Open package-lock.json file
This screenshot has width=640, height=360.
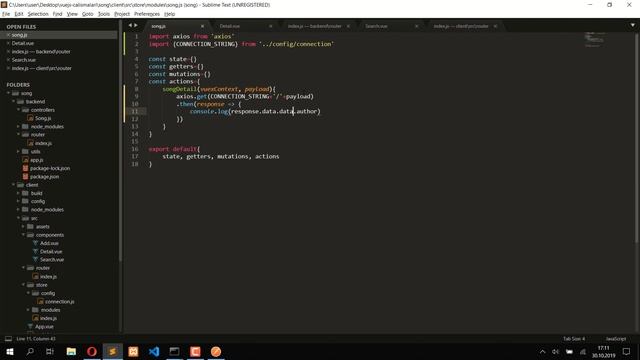[50, 168]
